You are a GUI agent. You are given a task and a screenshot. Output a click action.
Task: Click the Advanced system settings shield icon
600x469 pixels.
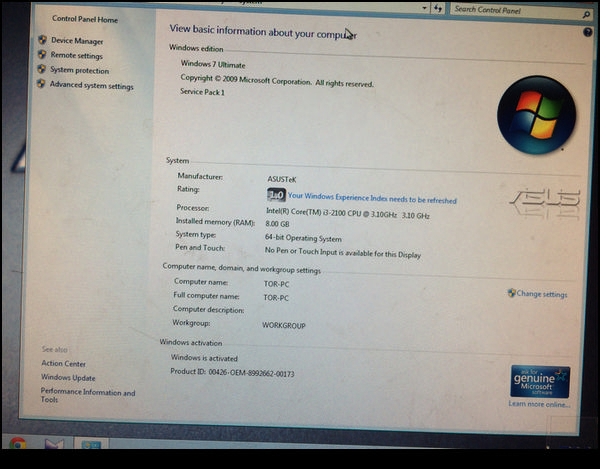click(41, 83)
